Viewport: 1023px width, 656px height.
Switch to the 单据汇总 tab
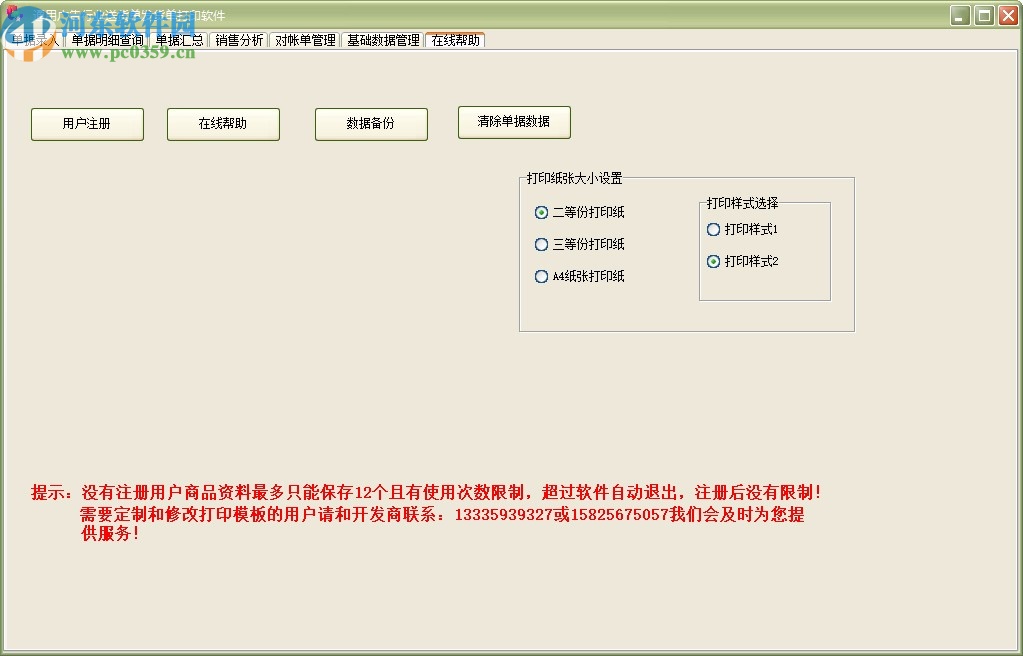click(179, 40)
